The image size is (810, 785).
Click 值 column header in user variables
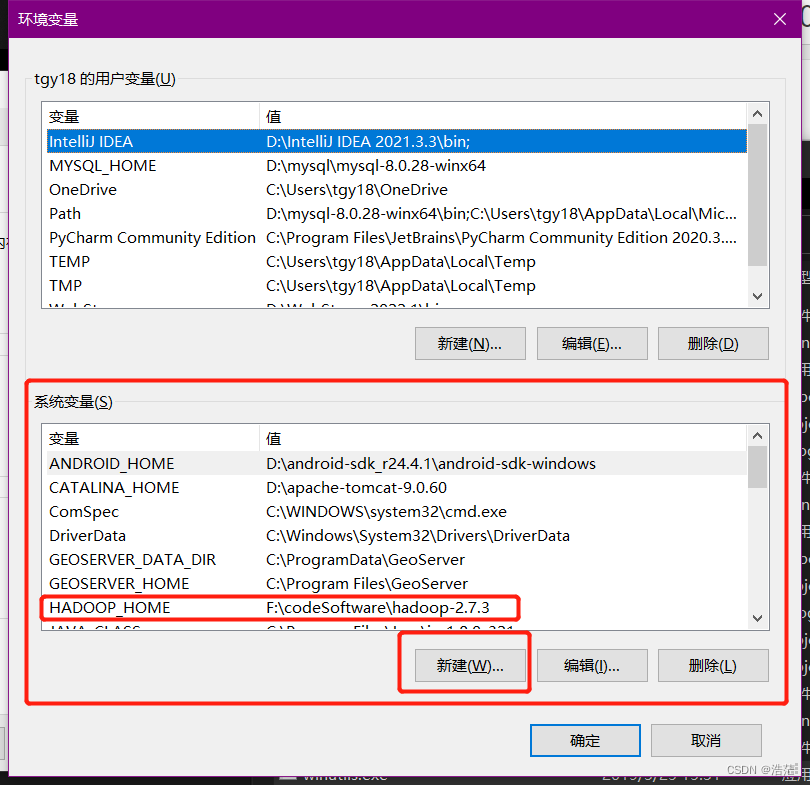tap(503, 117)
